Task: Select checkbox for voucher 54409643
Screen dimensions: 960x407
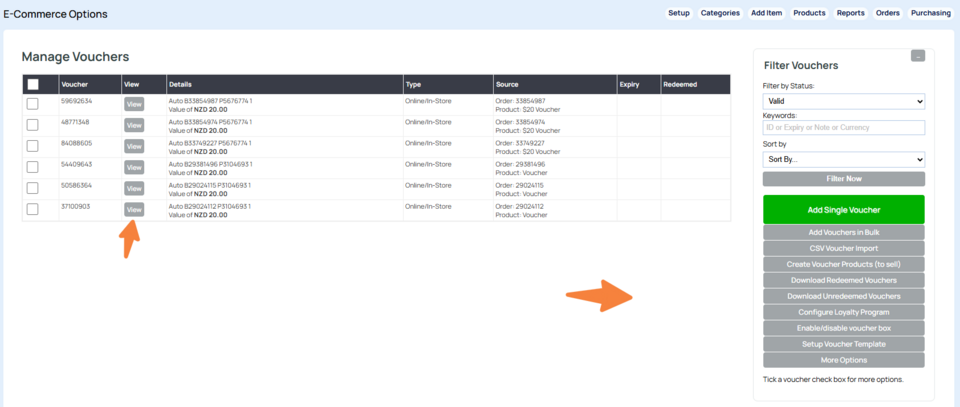Action: click(33, 167)
